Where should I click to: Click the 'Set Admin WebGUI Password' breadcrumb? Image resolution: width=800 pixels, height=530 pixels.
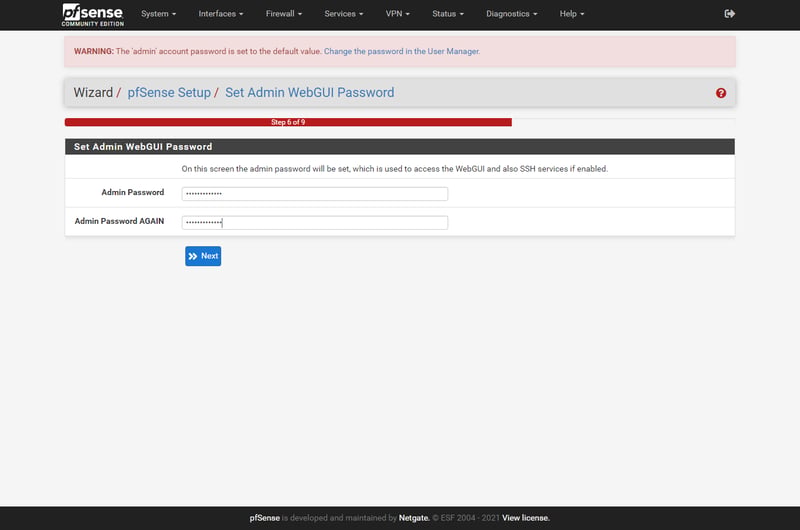(309, 93)
